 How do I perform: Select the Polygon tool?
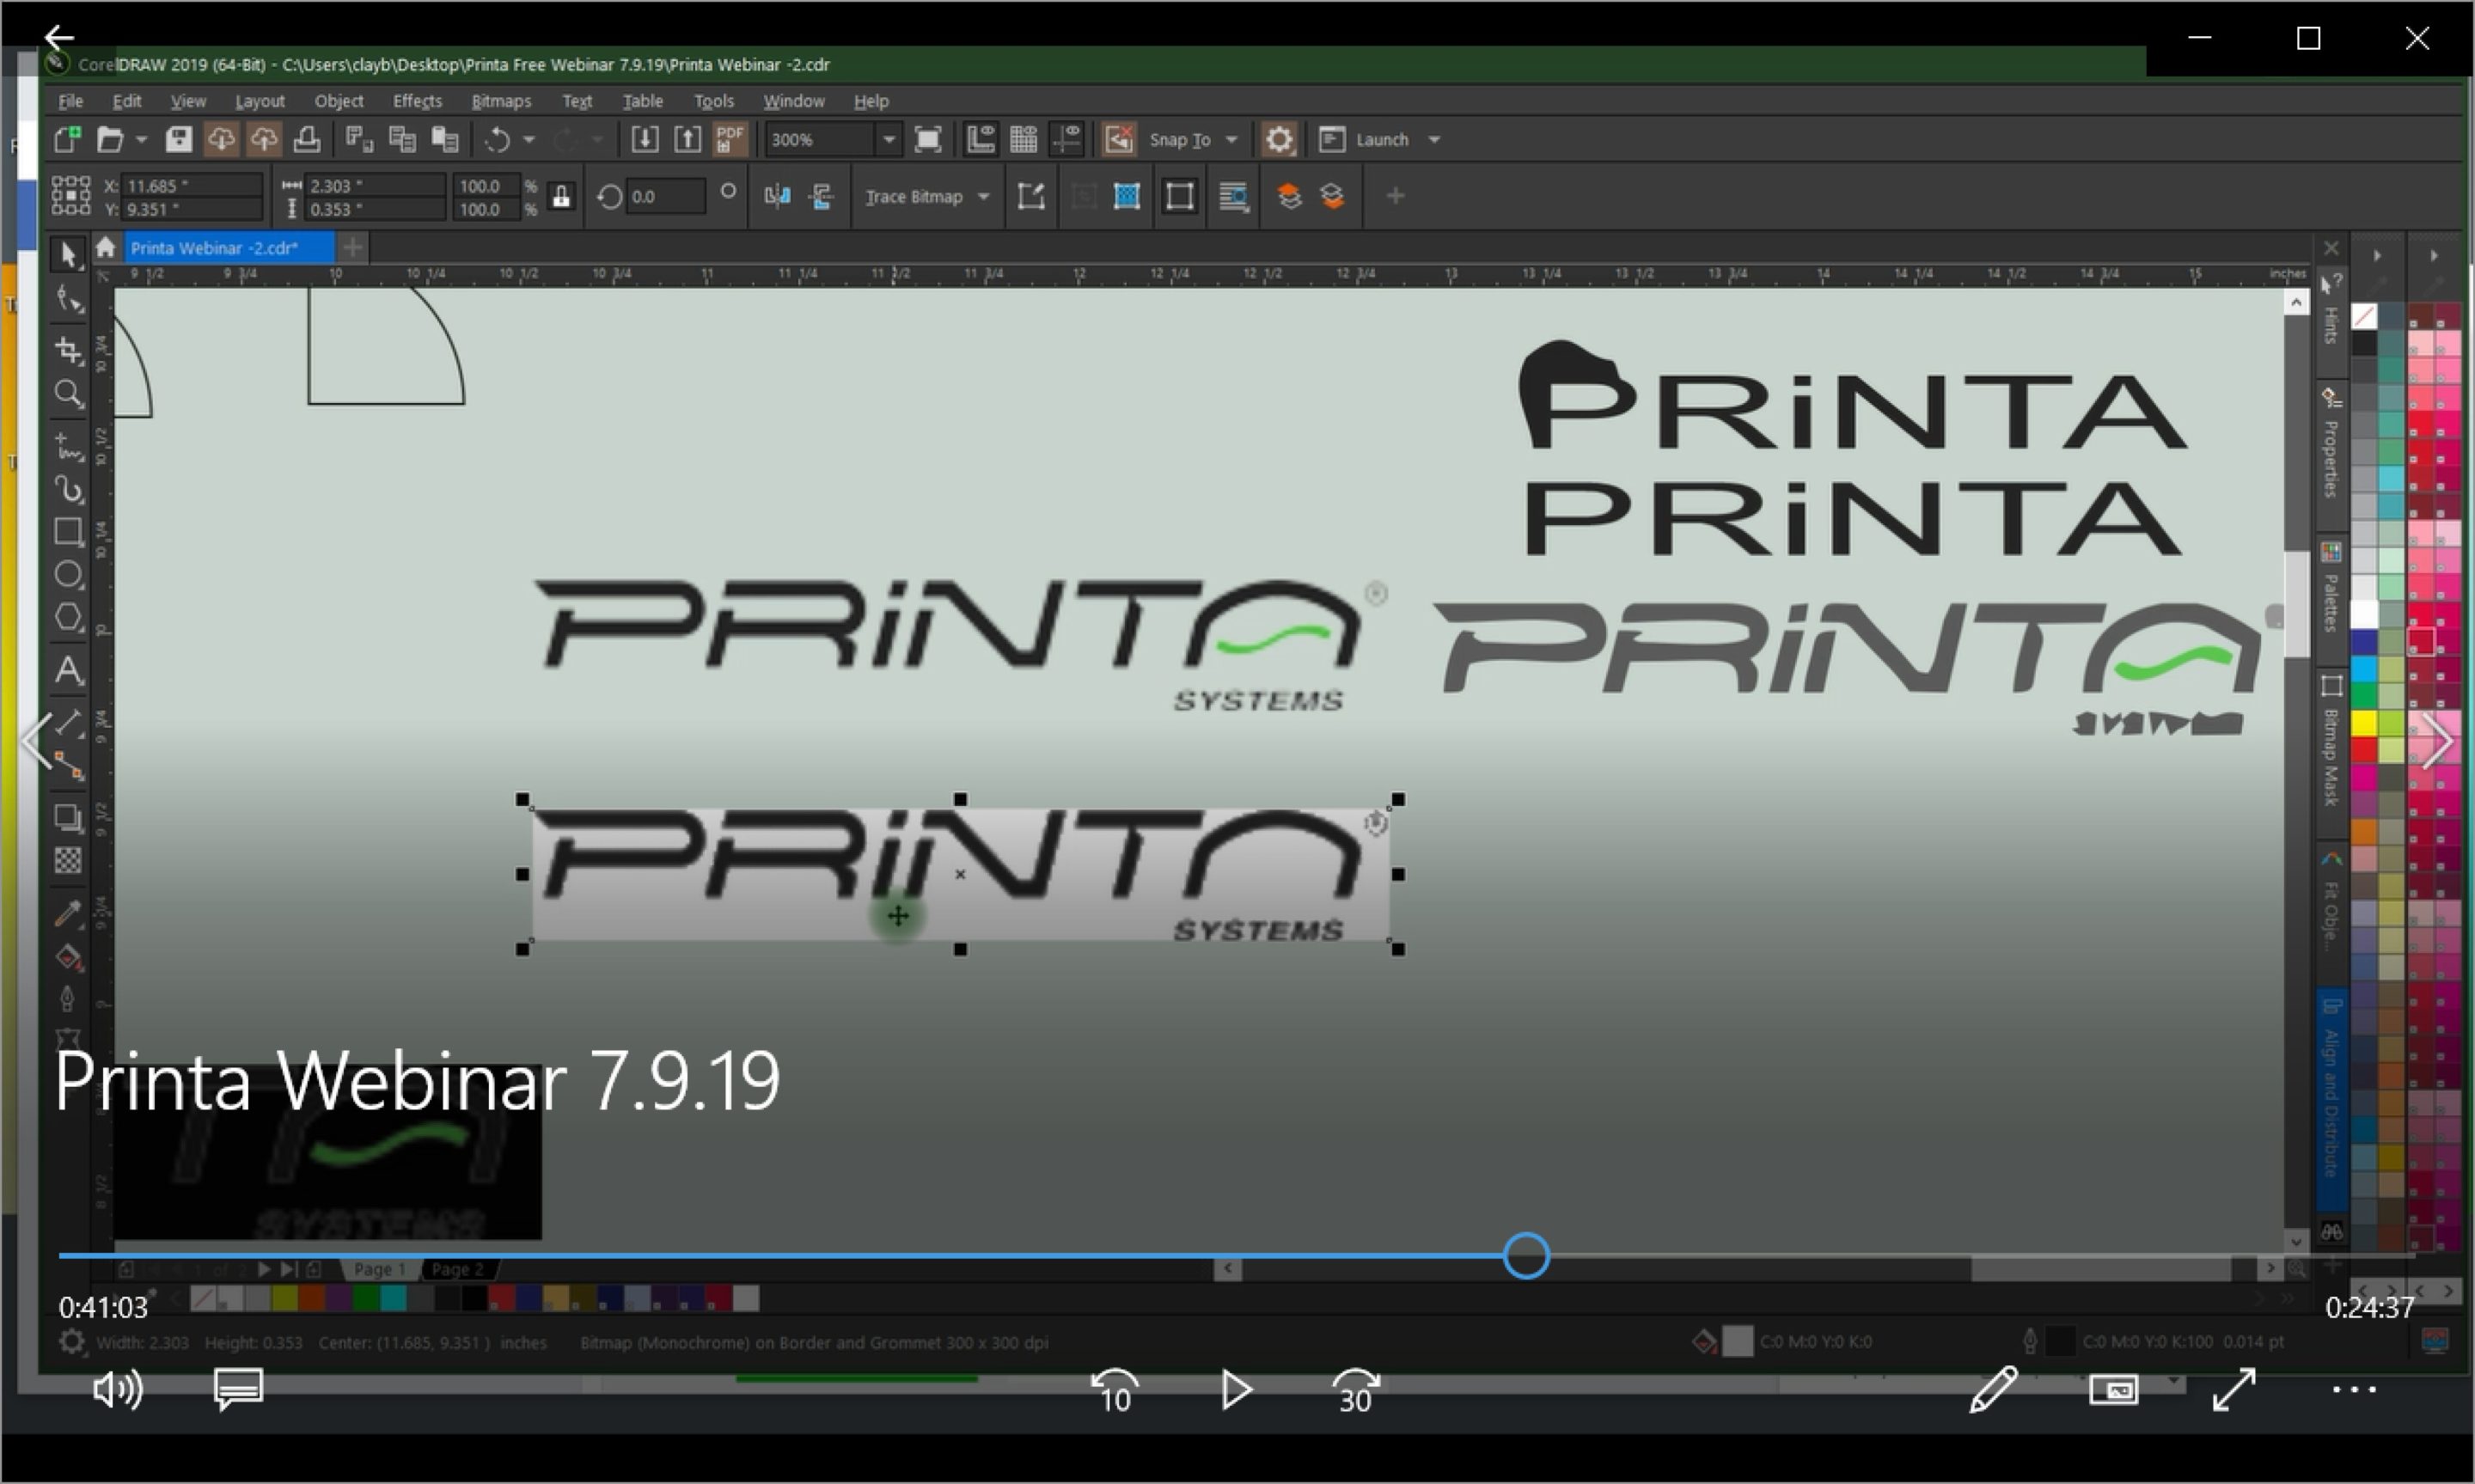coord(68,617)
